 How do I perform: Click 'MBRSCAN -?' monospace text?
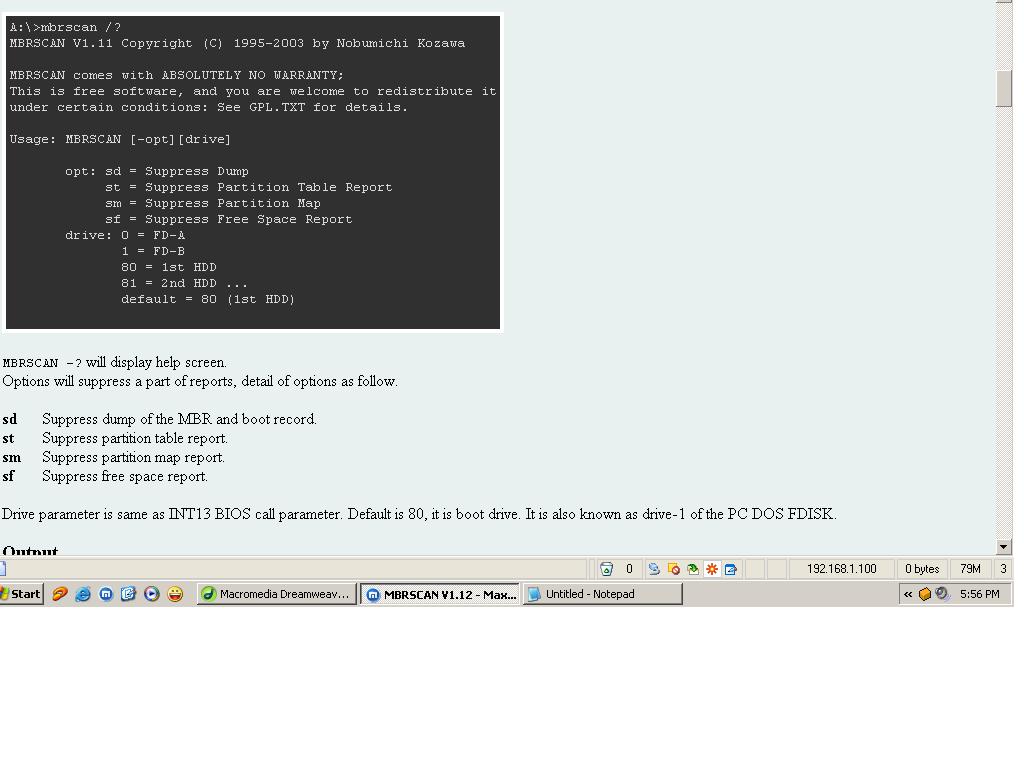click(42, 363)
